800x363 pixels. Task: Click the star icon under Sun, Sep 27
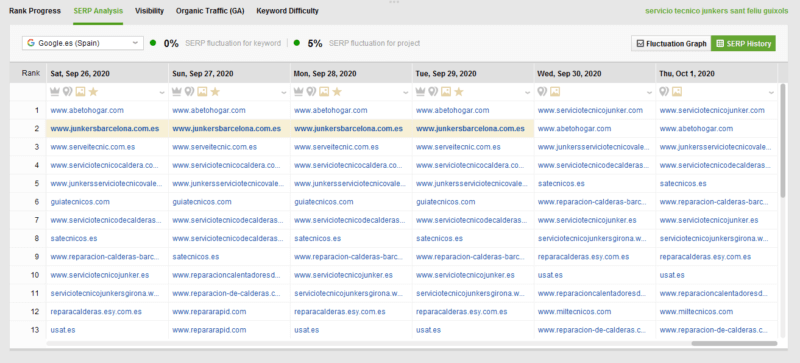[x=215, y=92]
